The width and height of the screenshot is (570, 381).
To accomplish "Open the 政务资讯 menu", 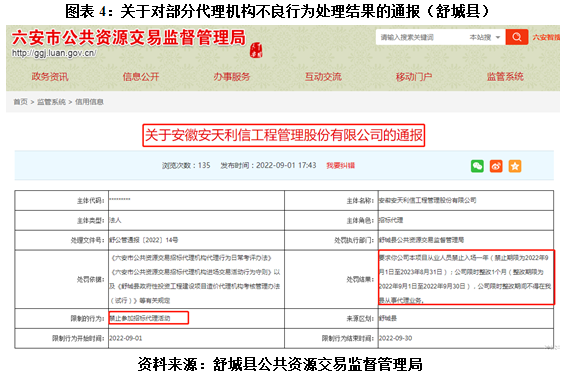I will coord(50,77).
